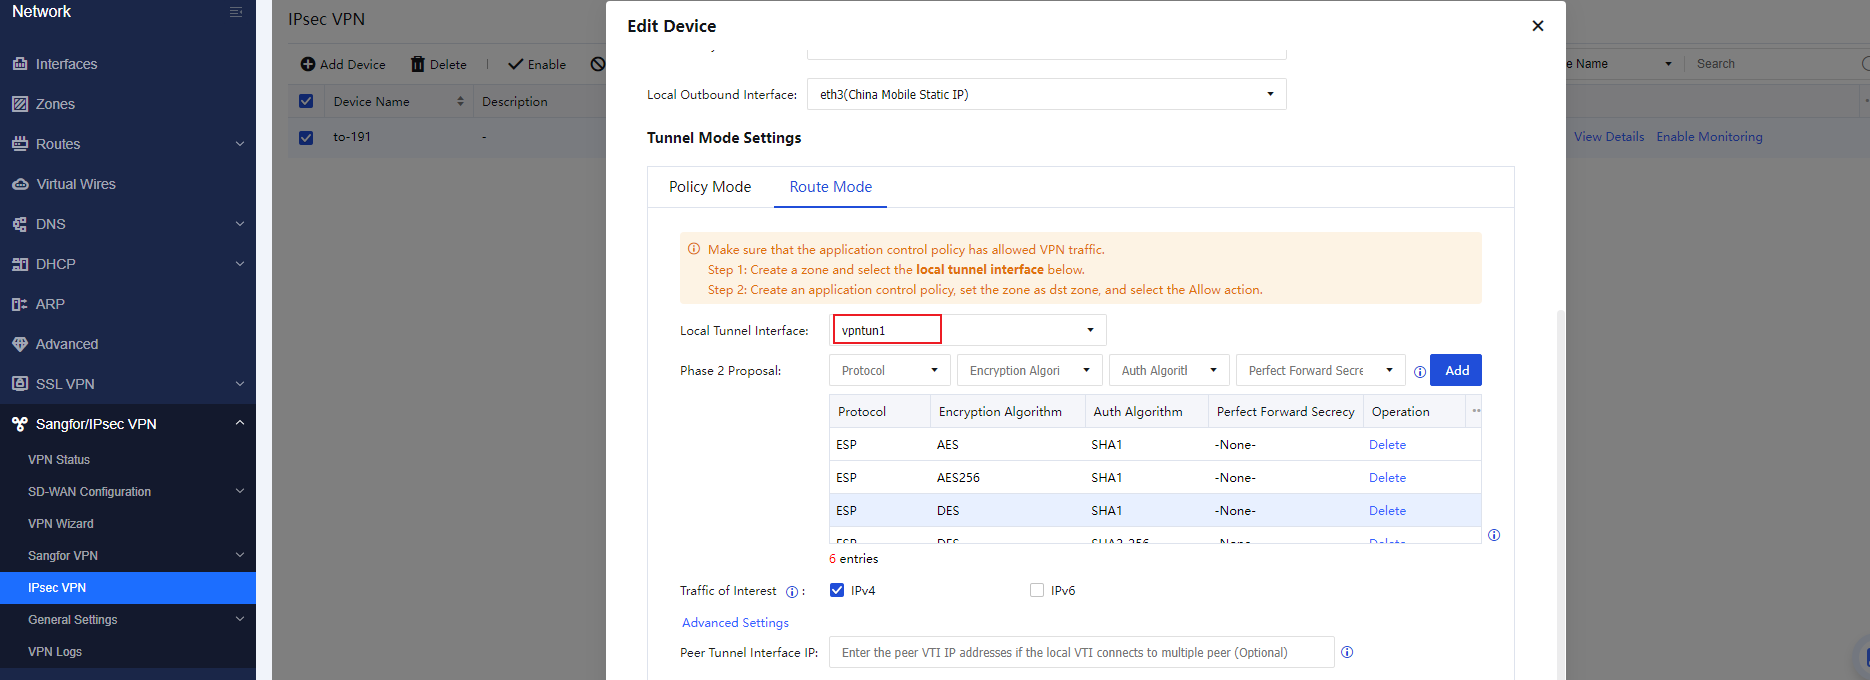
Task: Expand the Local Outbound Interface dropdown
Action: [1046, 94]
